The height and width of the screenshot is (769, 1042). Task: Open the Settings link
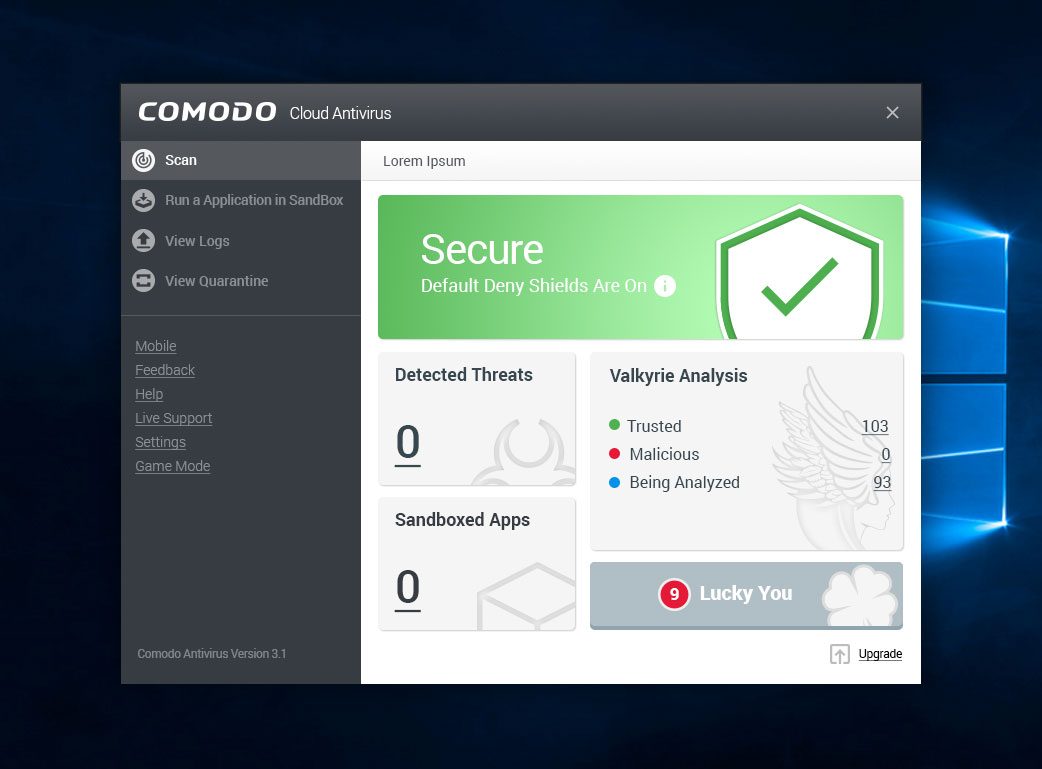click(160, 442)
